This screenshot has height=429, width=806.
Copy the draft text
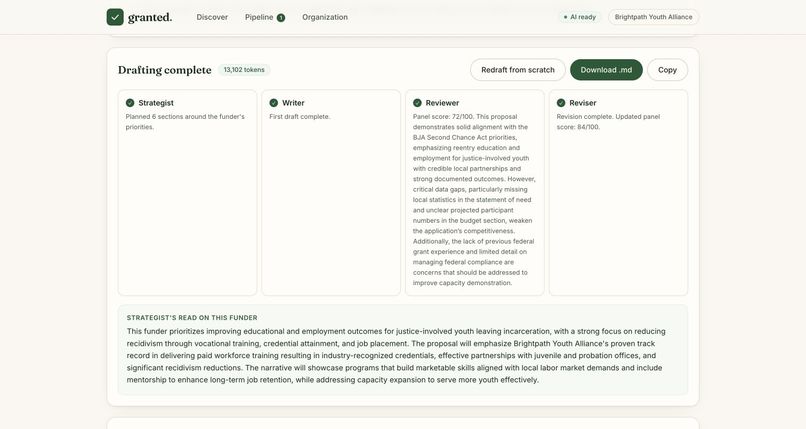[667, 70]
